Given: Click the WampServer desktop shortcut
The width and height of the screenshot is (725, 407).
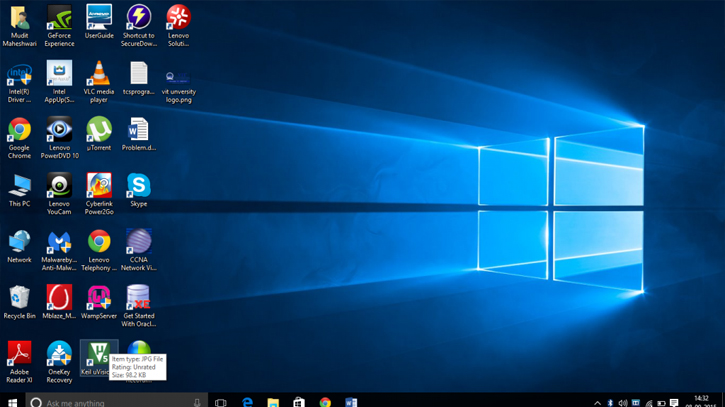Looking at the screenshot, I should click(98, 298).
